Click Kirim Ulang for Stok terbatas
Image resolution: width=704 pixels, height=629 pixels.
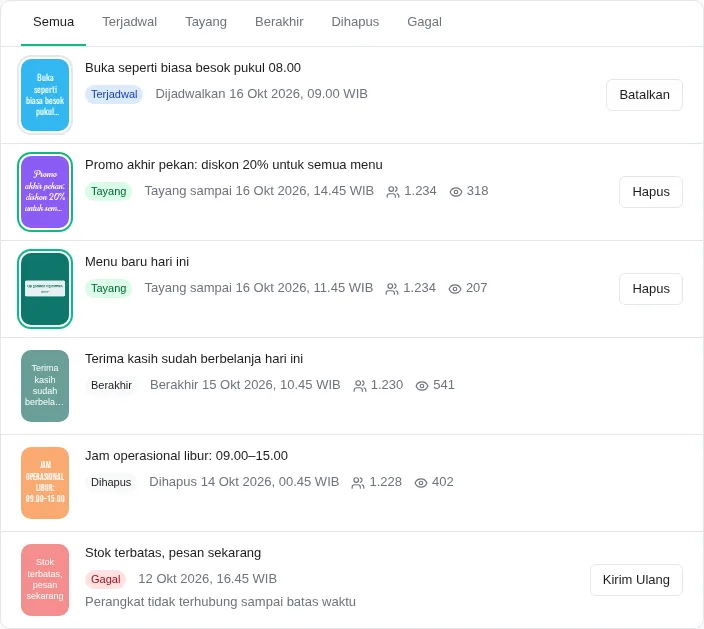636,580
